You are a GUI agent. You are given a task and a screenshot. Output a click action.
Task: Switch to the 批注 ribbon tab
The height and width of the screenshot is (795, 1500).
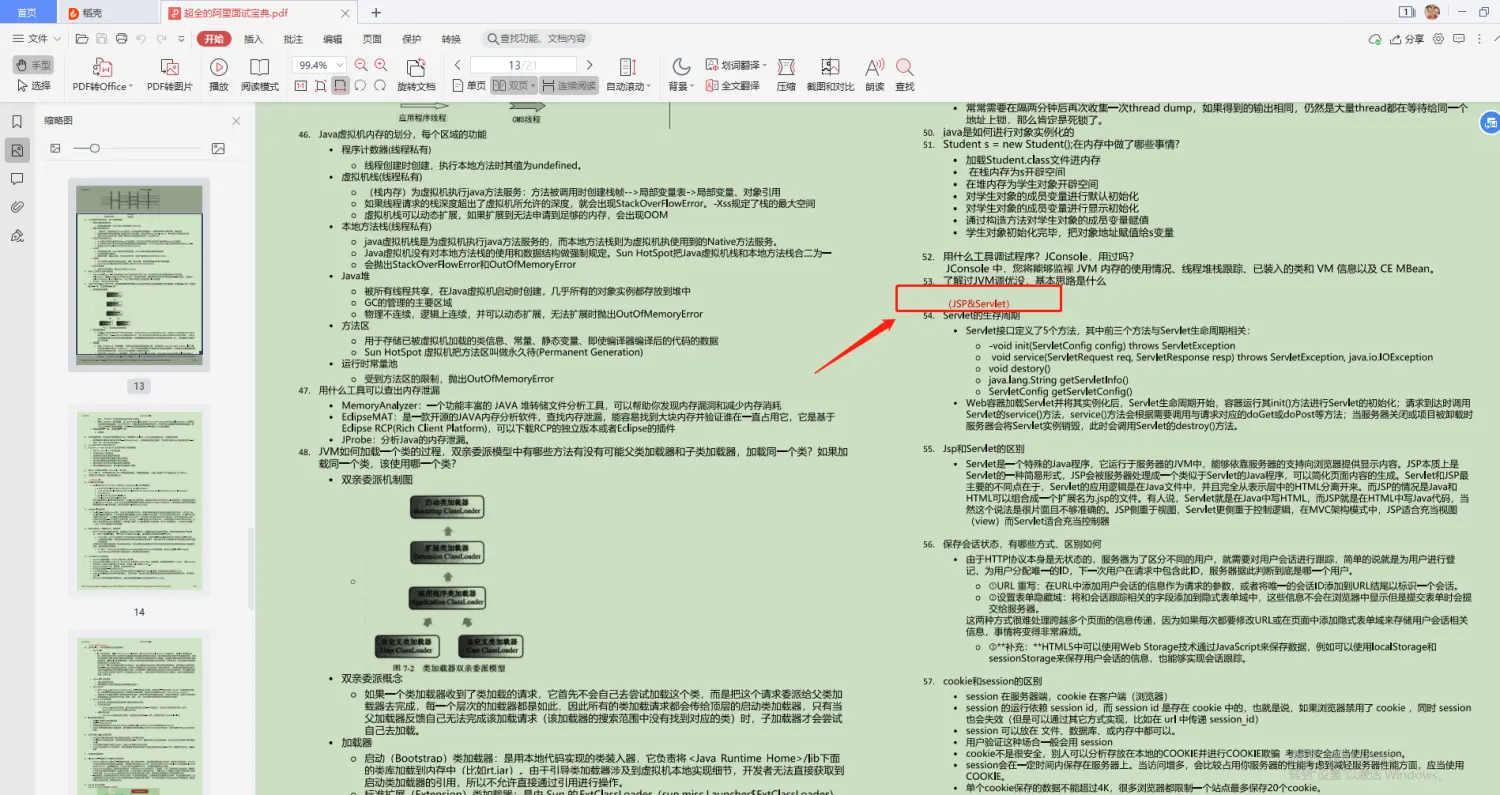click(x=293, y=39)
